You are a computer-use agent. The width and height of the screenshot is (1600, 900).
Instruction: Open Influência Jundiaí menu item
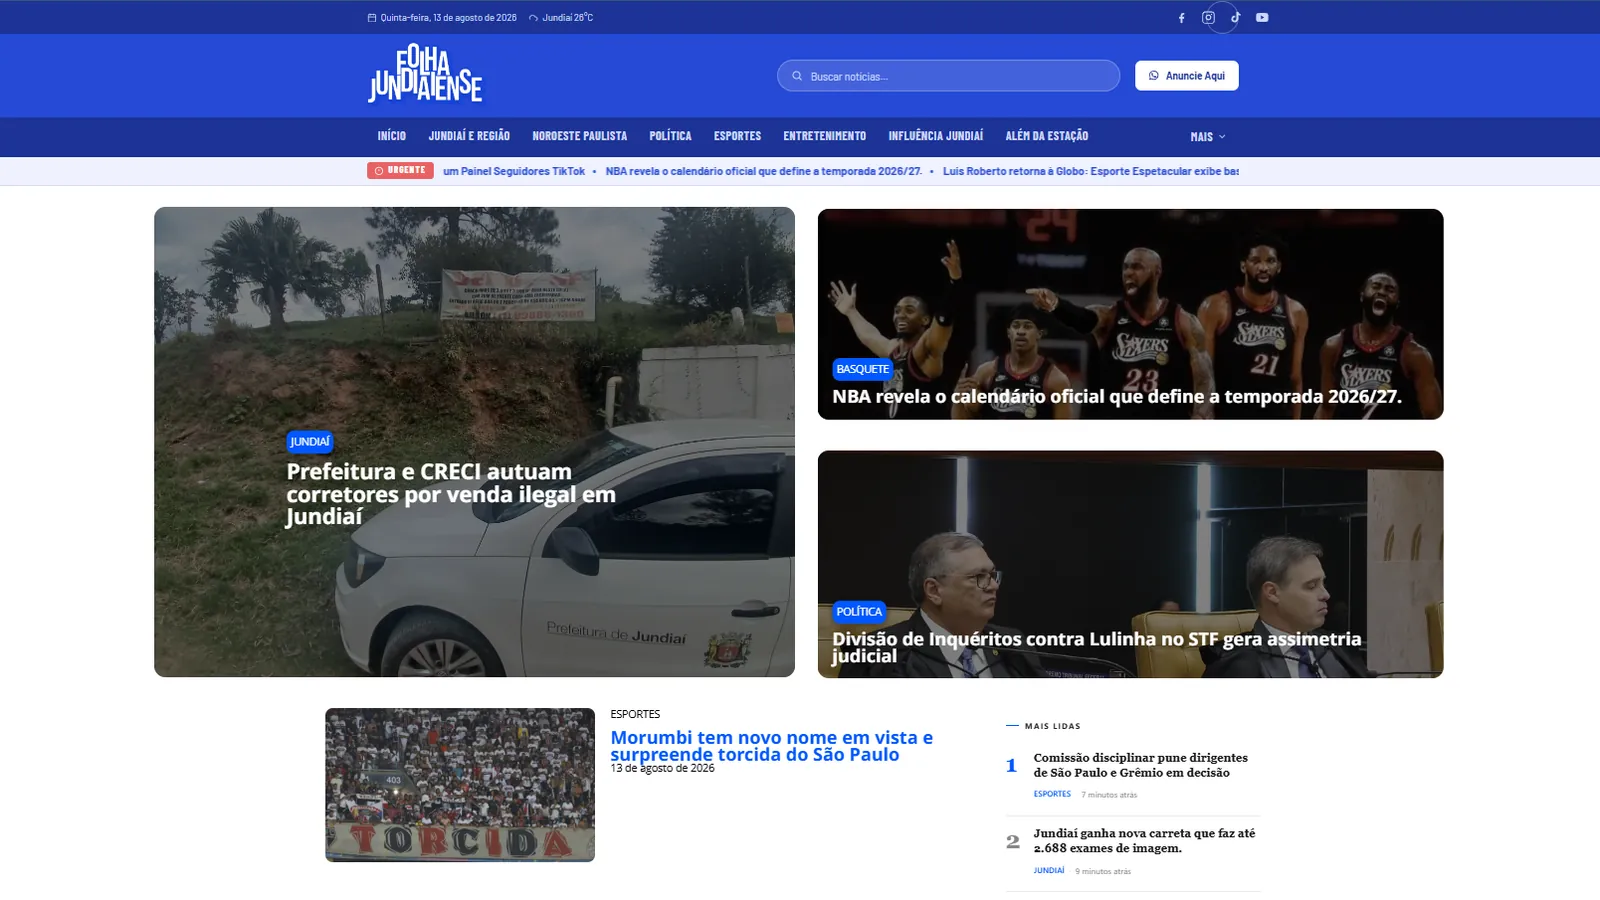pyautogui.click(x=935, y=136)
